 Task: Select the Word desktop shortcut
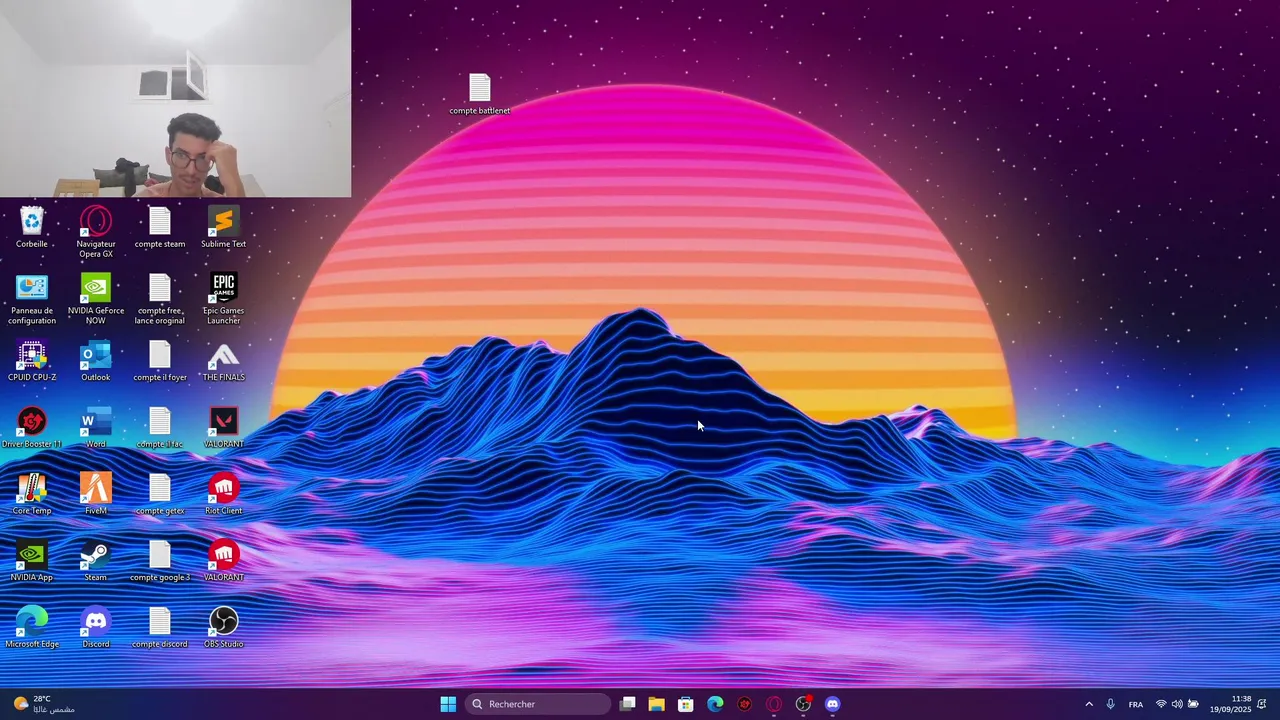coord(96,428)
